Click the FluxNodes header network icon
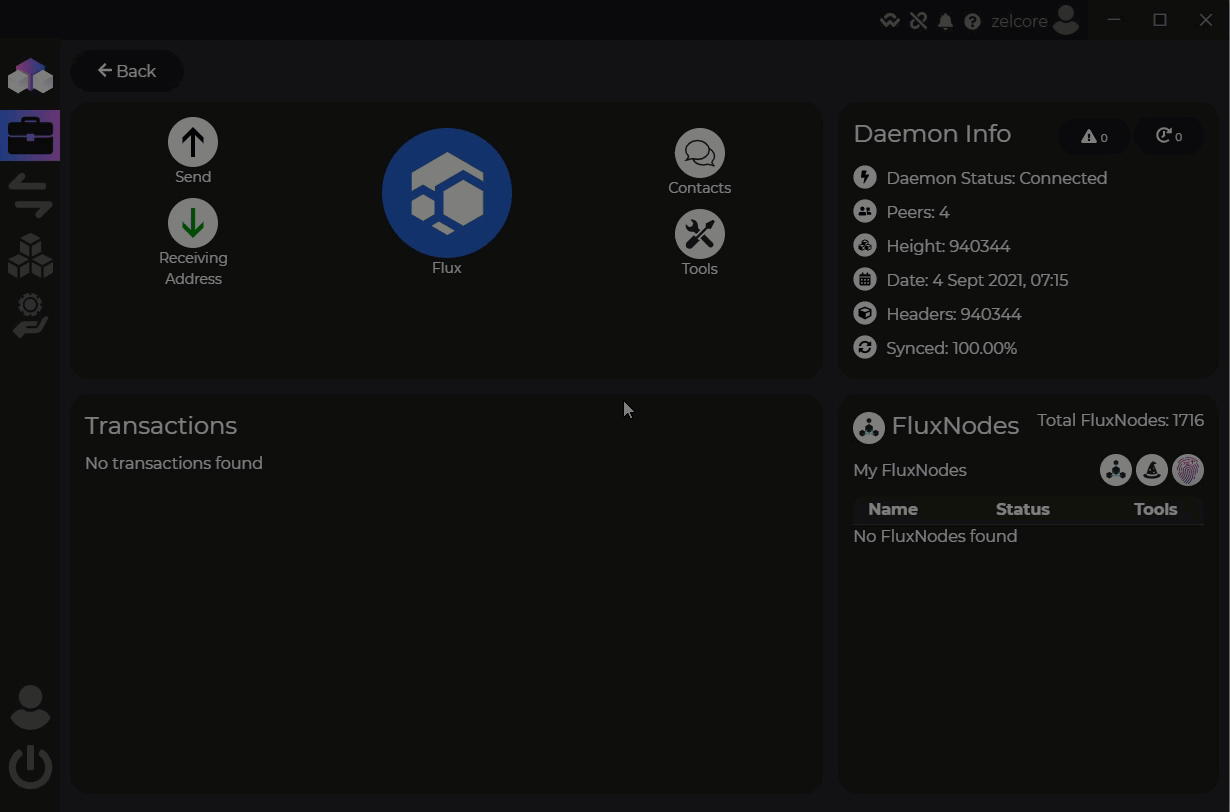Image resolution: width=1230 pixels, height=812 pixels. (868, 428)
